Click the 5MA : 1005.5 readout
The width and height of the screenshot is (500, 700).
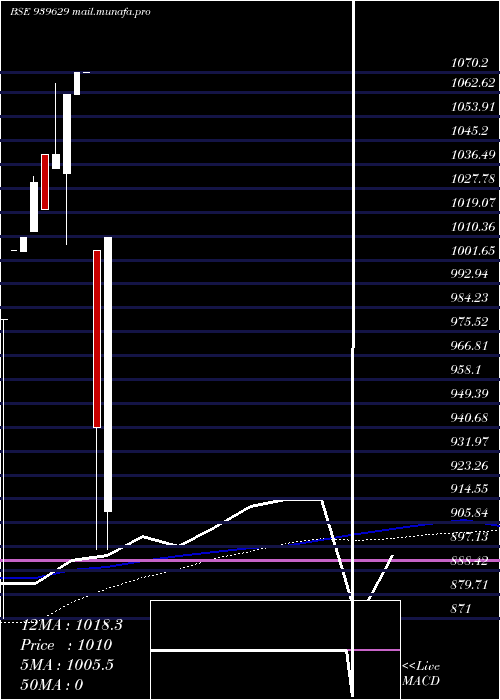(67, 665)
